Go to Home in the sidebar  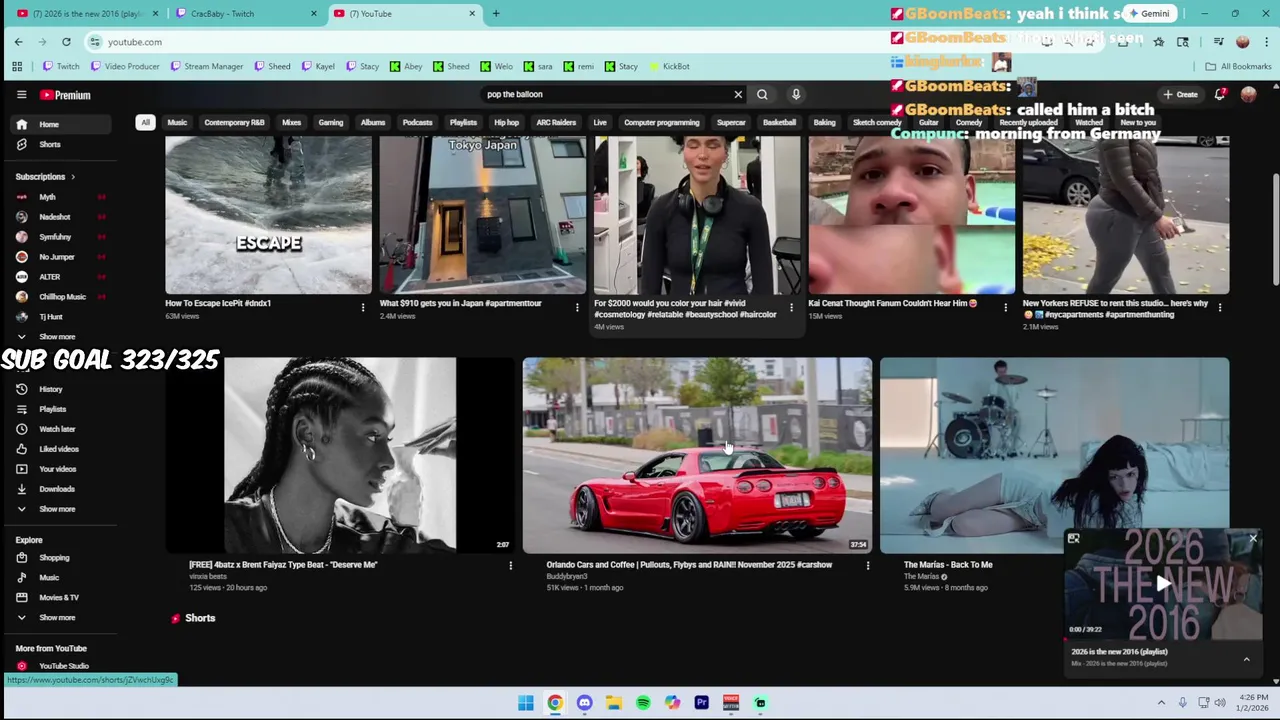(x=60, y=124)
